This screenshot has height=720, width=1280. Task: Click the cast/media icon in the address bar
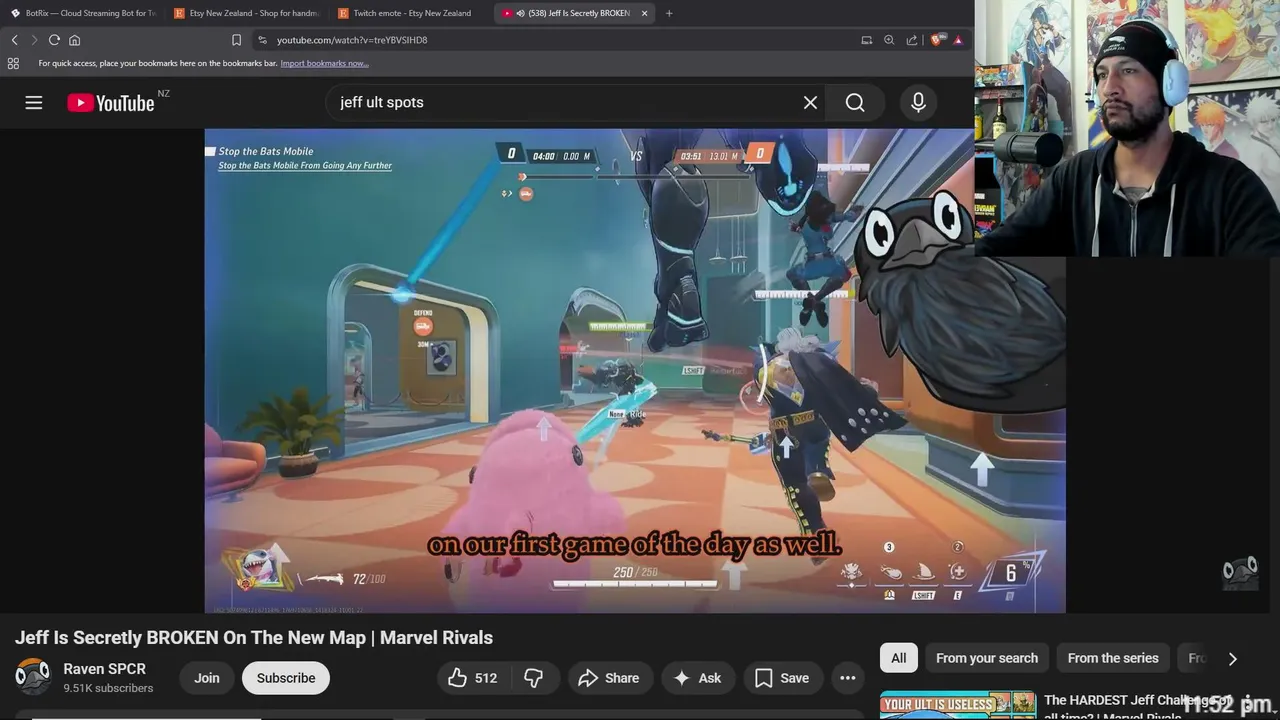click(866, 40)
